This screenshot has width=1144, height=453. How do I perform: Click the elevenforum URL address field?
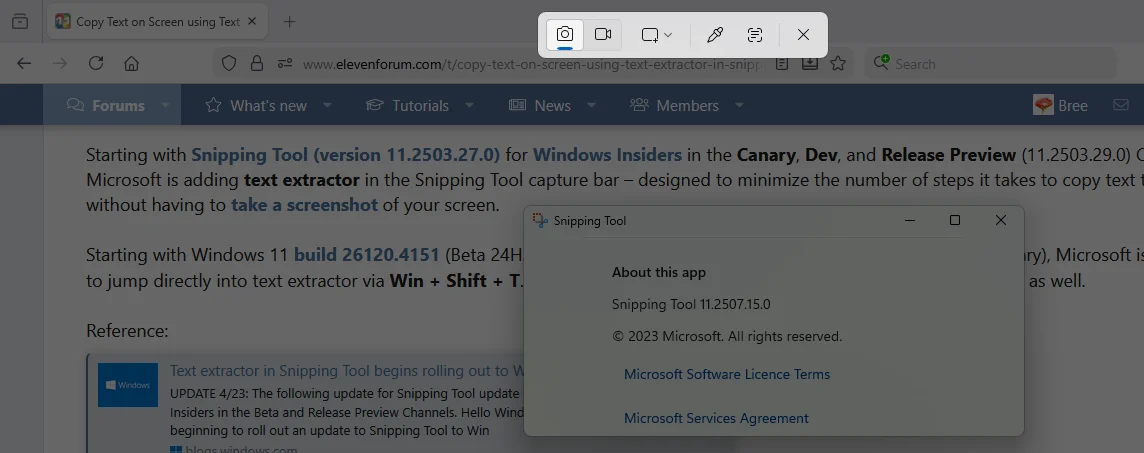tap(533, 64)
